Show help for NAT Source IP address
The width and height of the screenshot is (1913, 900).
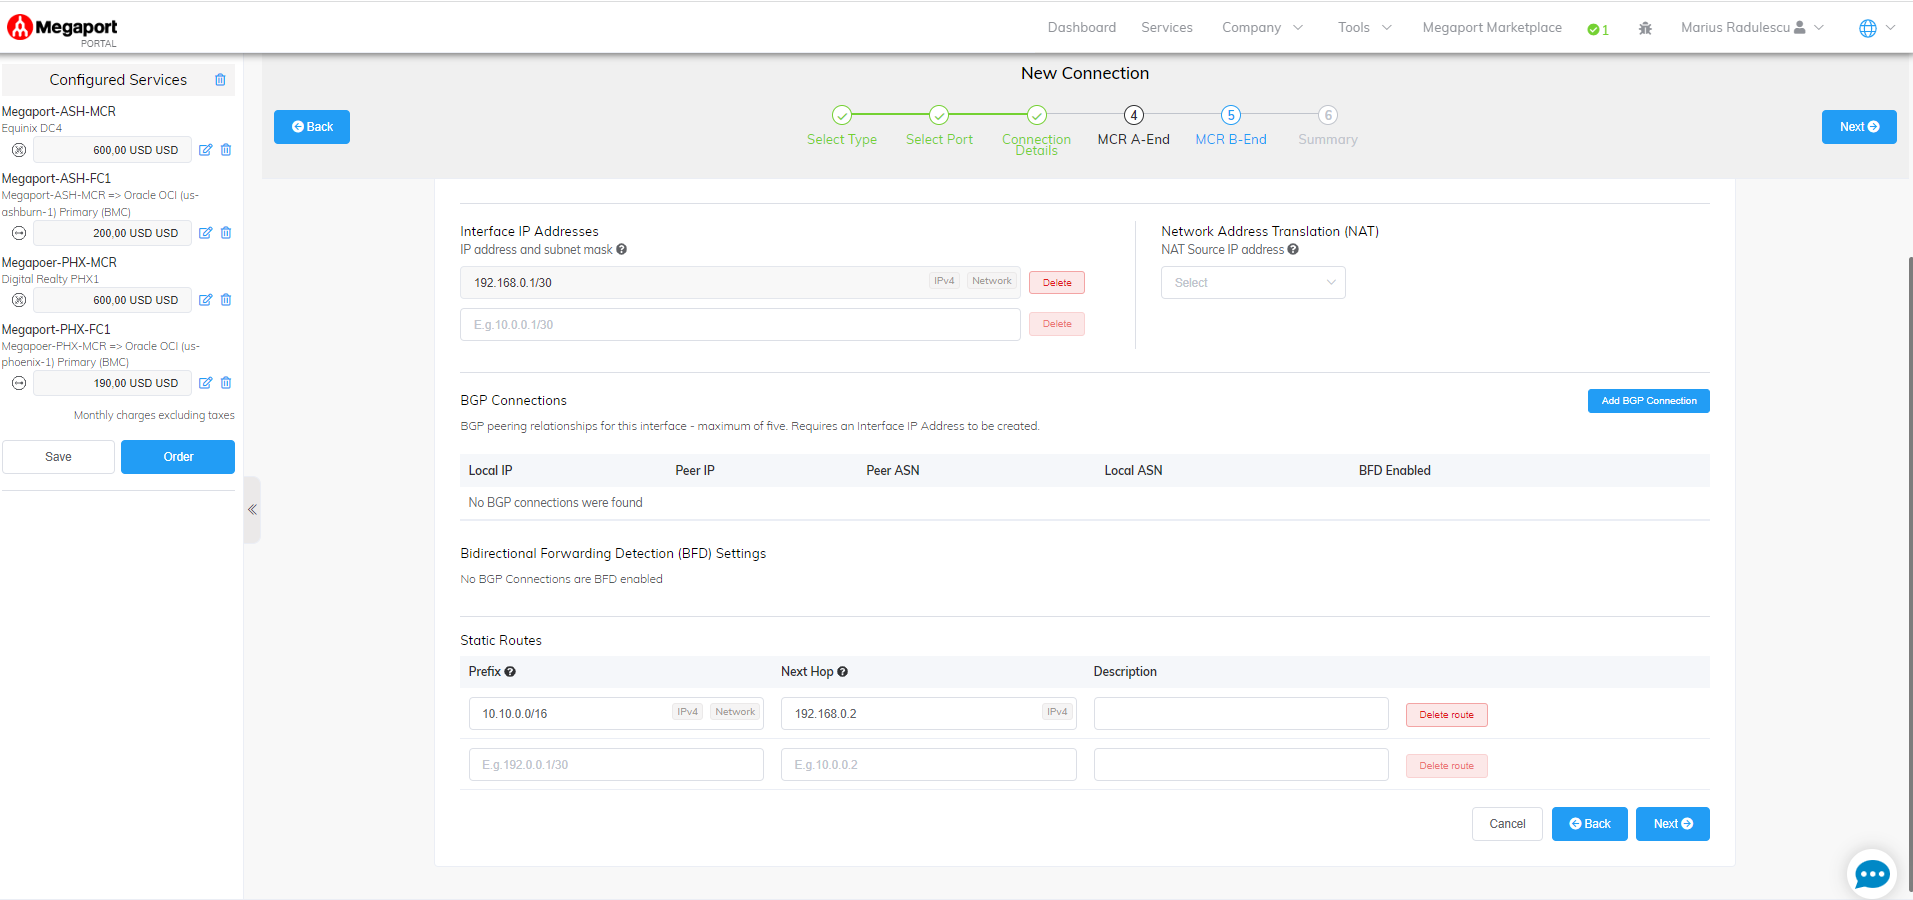click(x=1293, y=250)
